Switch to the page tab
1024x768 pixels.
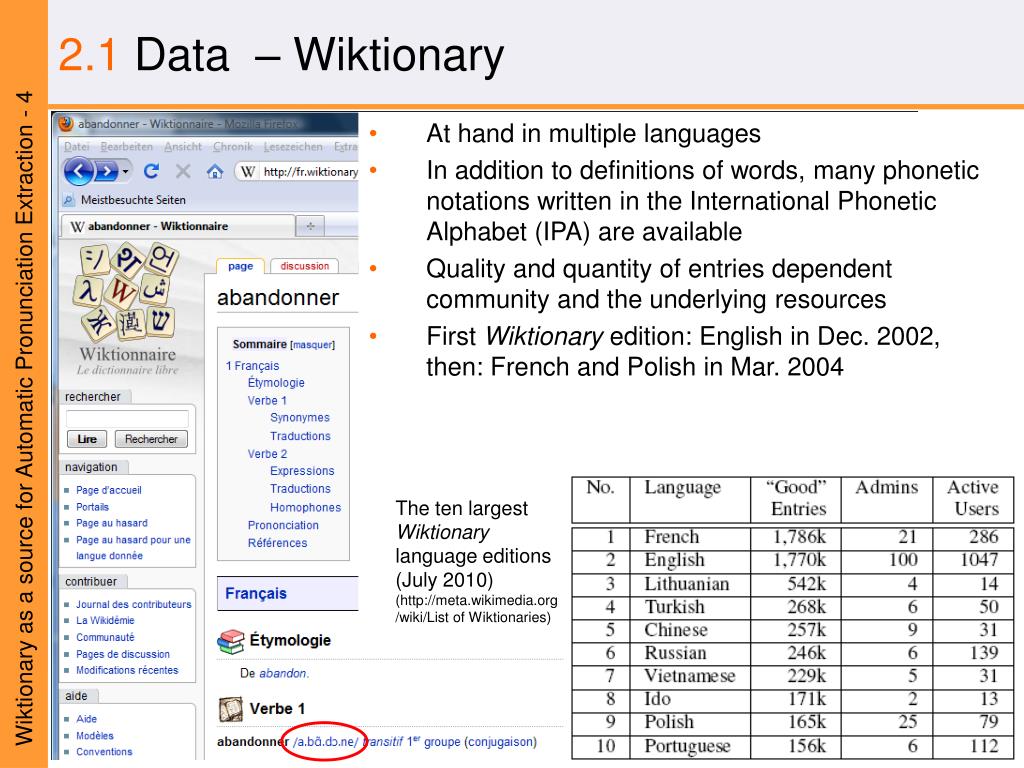point(240,266)
